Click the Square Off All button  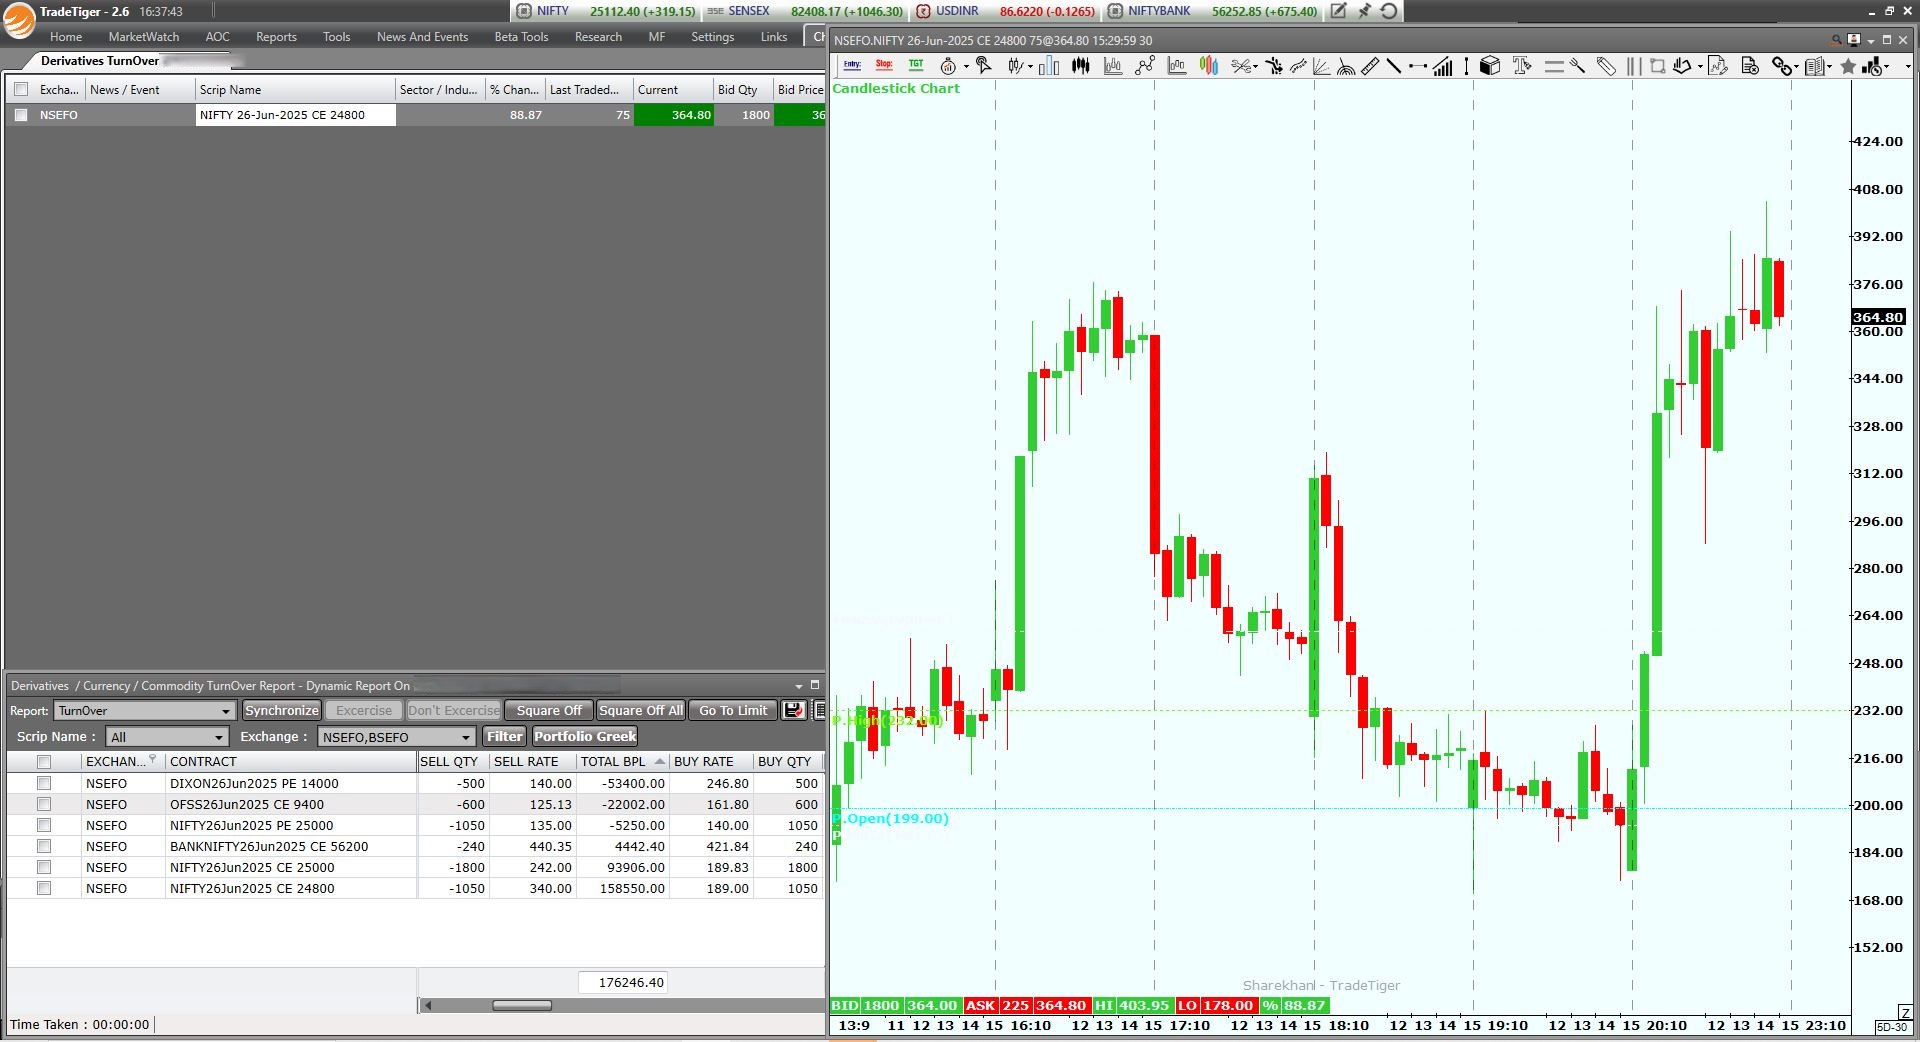pyautogui.click(x=641, y=710)
